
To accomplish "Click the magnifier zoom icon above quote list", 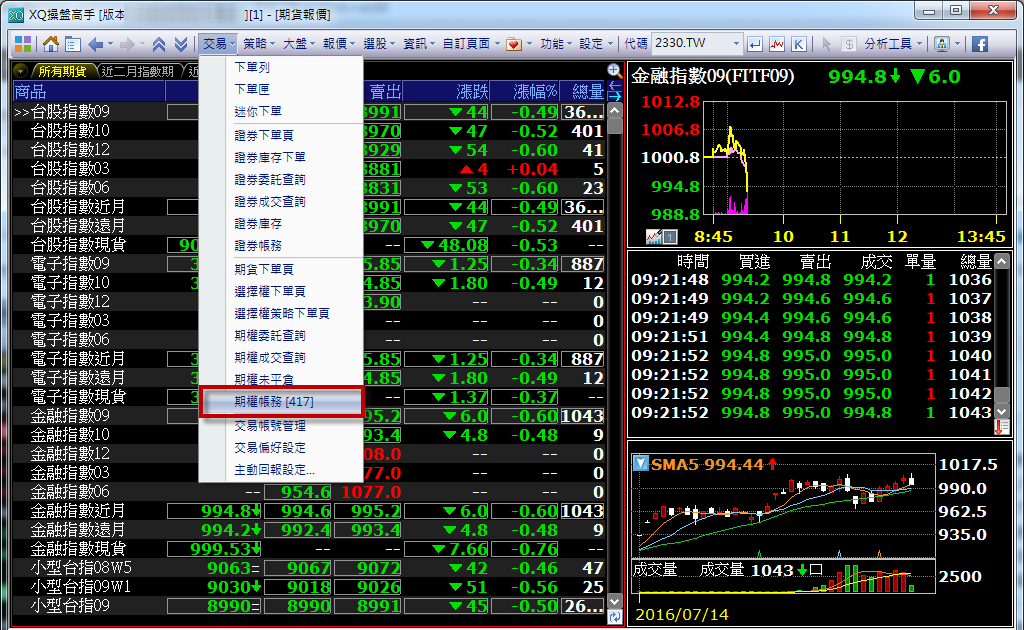I will point(615,71).
